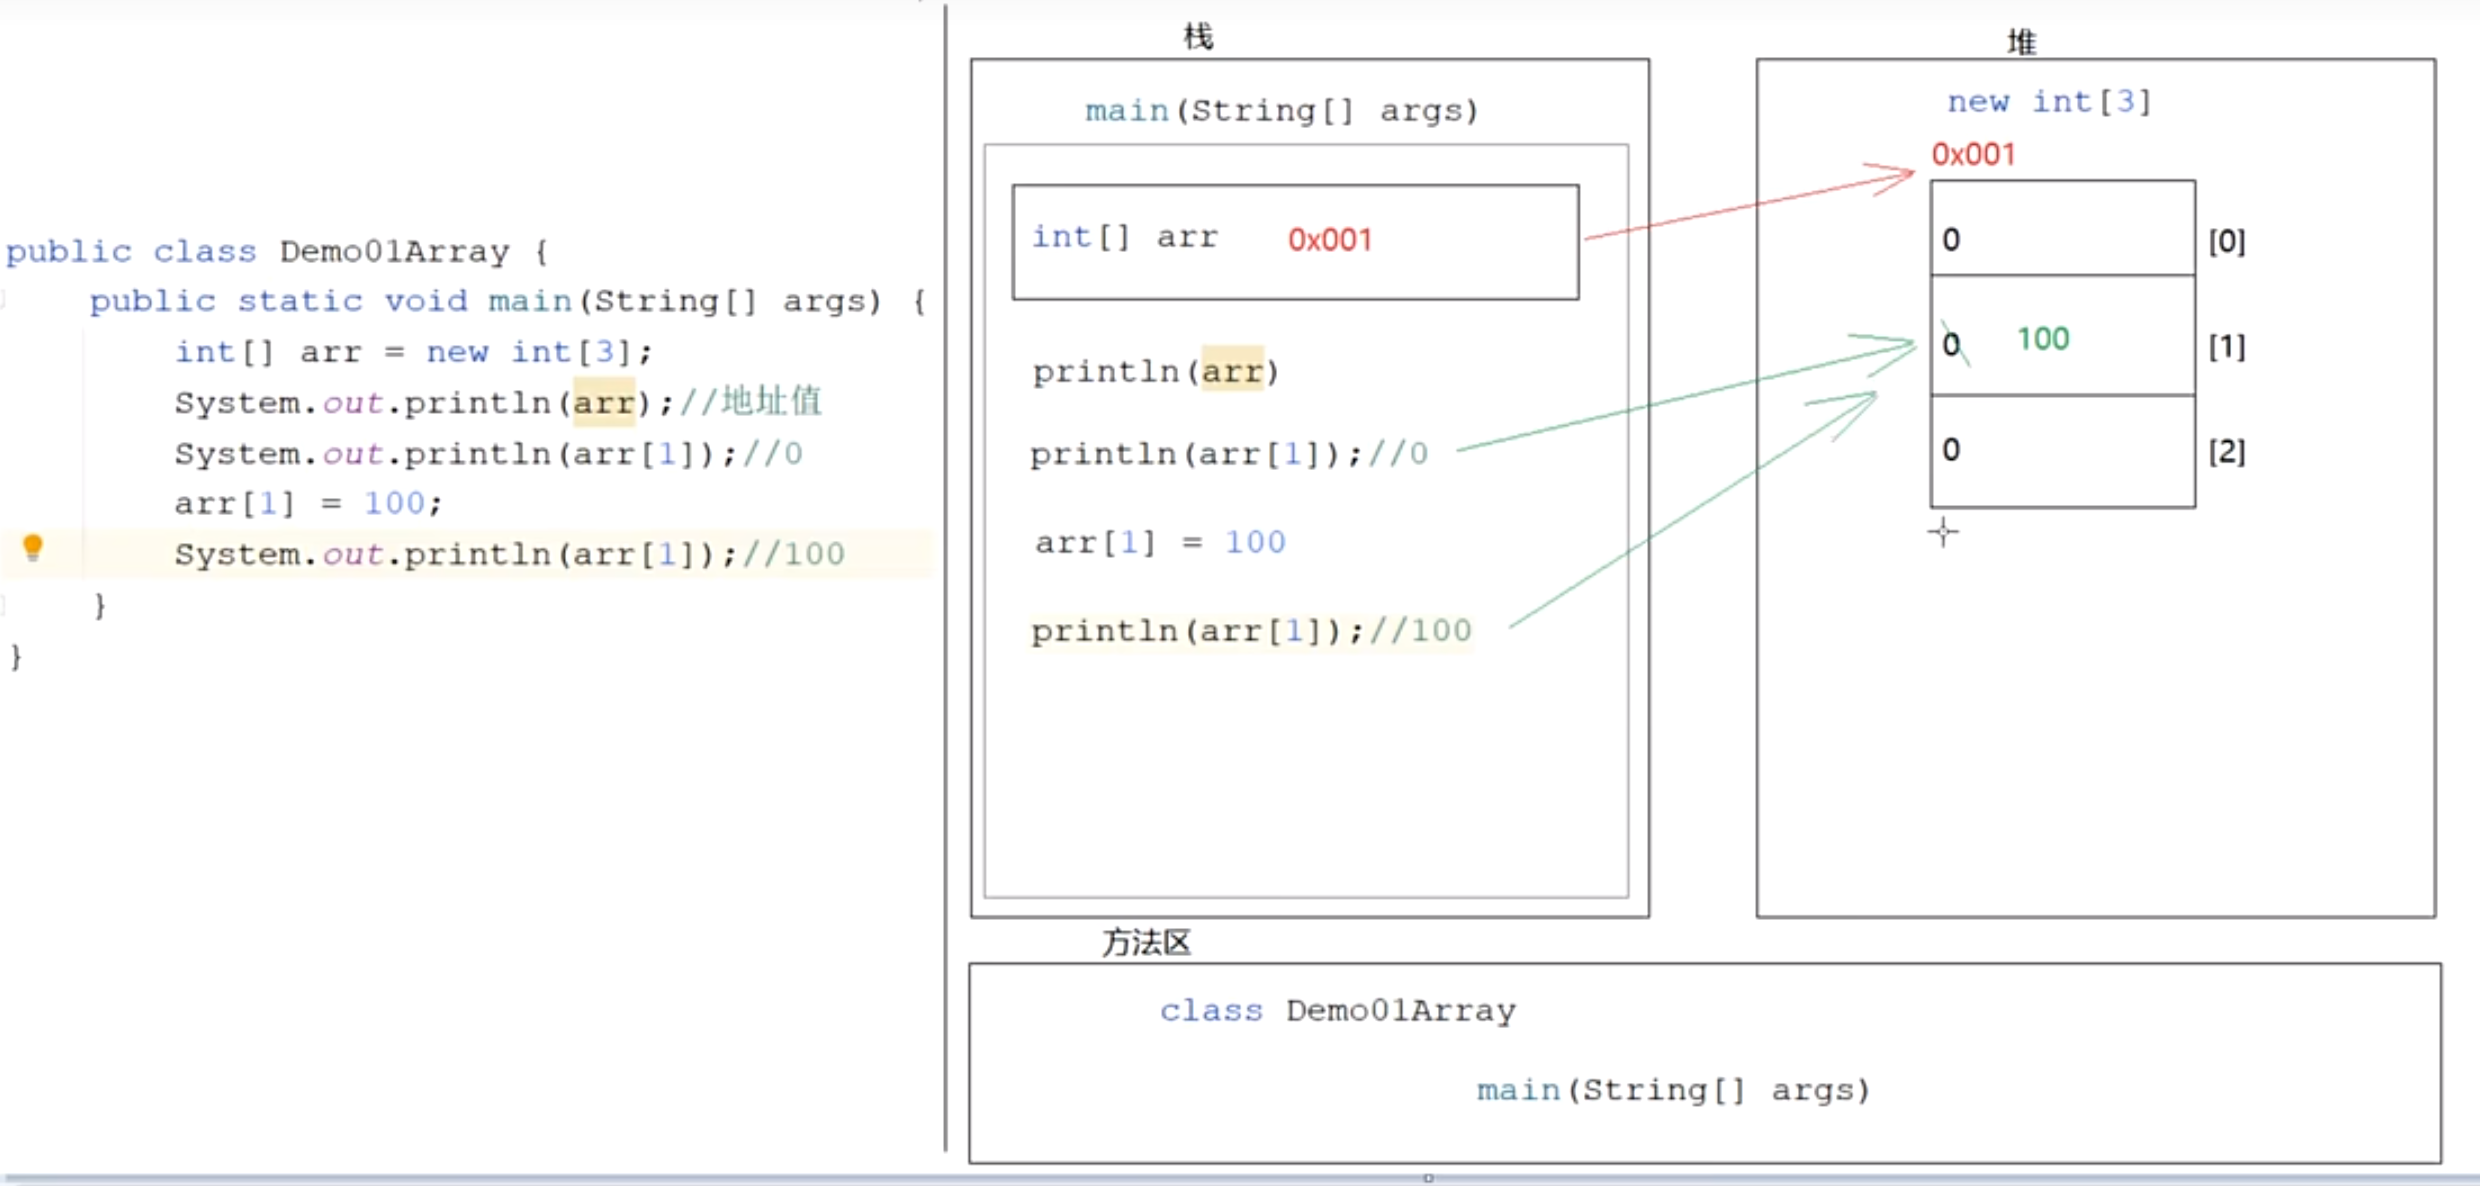The image size is (2480, 1186).
Task: Click red 0x001 label in heap
Action: coord(1972,154)
